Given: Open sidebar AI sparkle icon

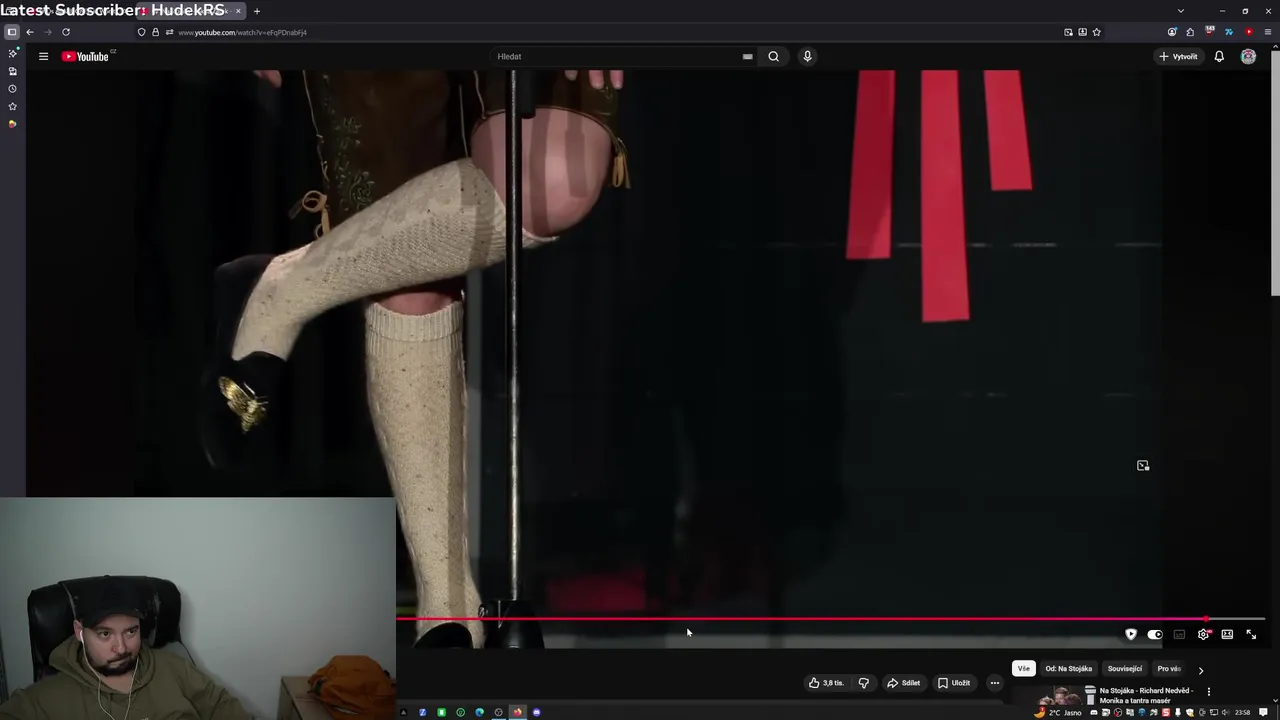Looking at the screenshot, I should [x=12, y=53].
